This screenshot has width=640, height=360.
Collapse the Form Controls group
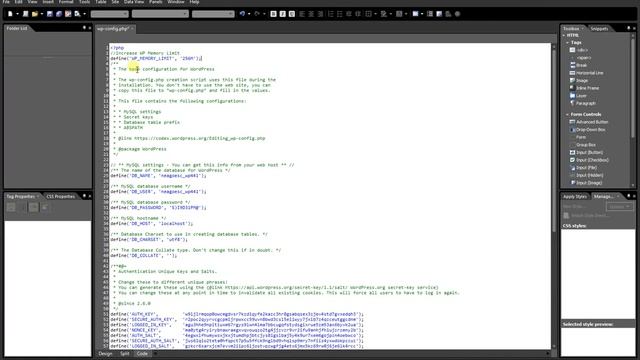(x=568, y=115)
